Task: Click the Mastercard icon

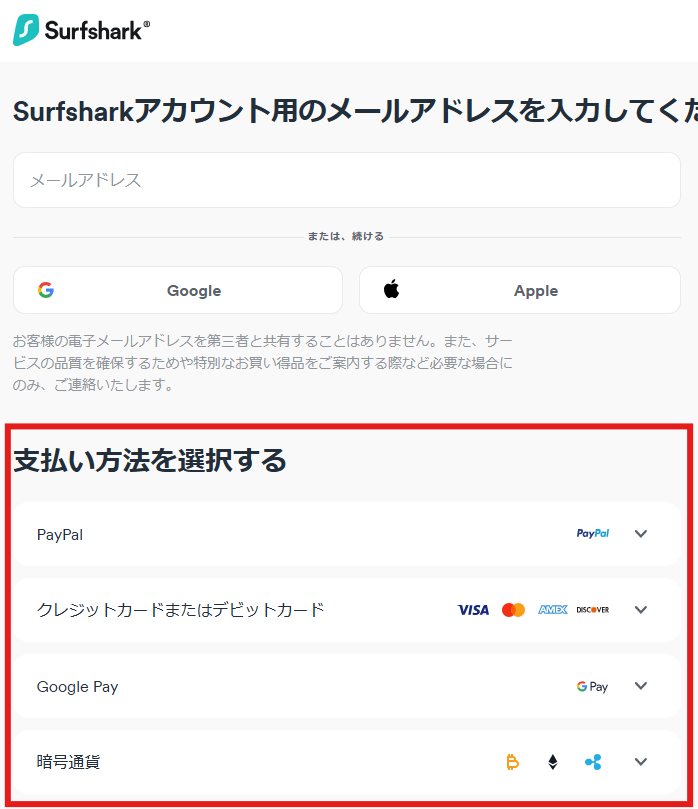Action: 513,610
